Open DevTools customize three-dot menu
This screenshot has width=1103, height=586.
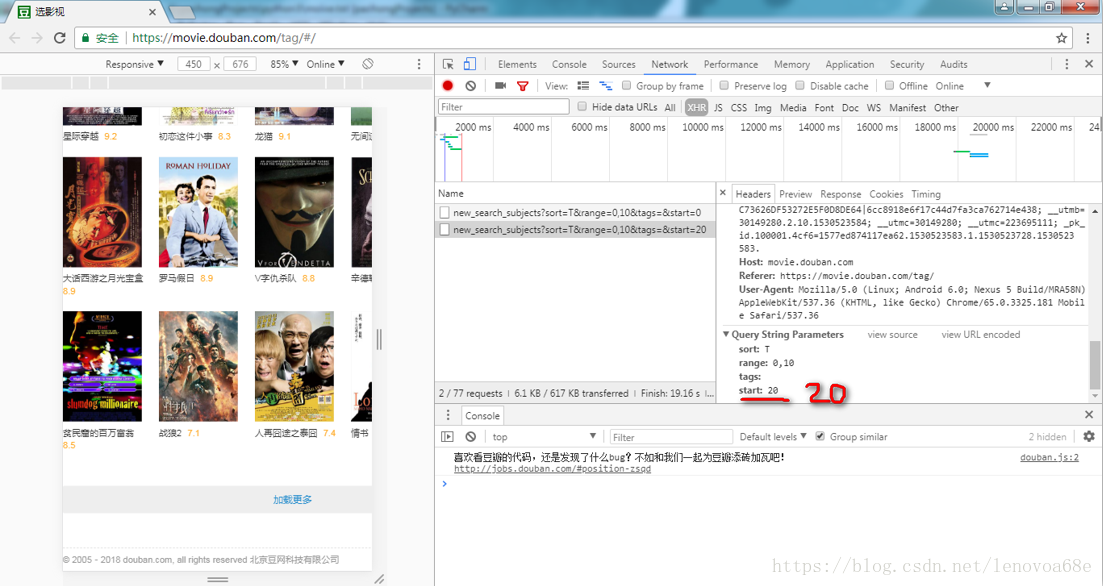pos(1066,64)
